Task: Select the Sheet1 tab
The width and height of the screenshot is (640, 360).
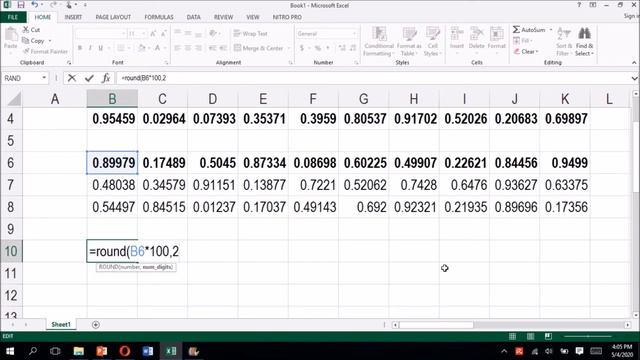Action: [61, 324]
